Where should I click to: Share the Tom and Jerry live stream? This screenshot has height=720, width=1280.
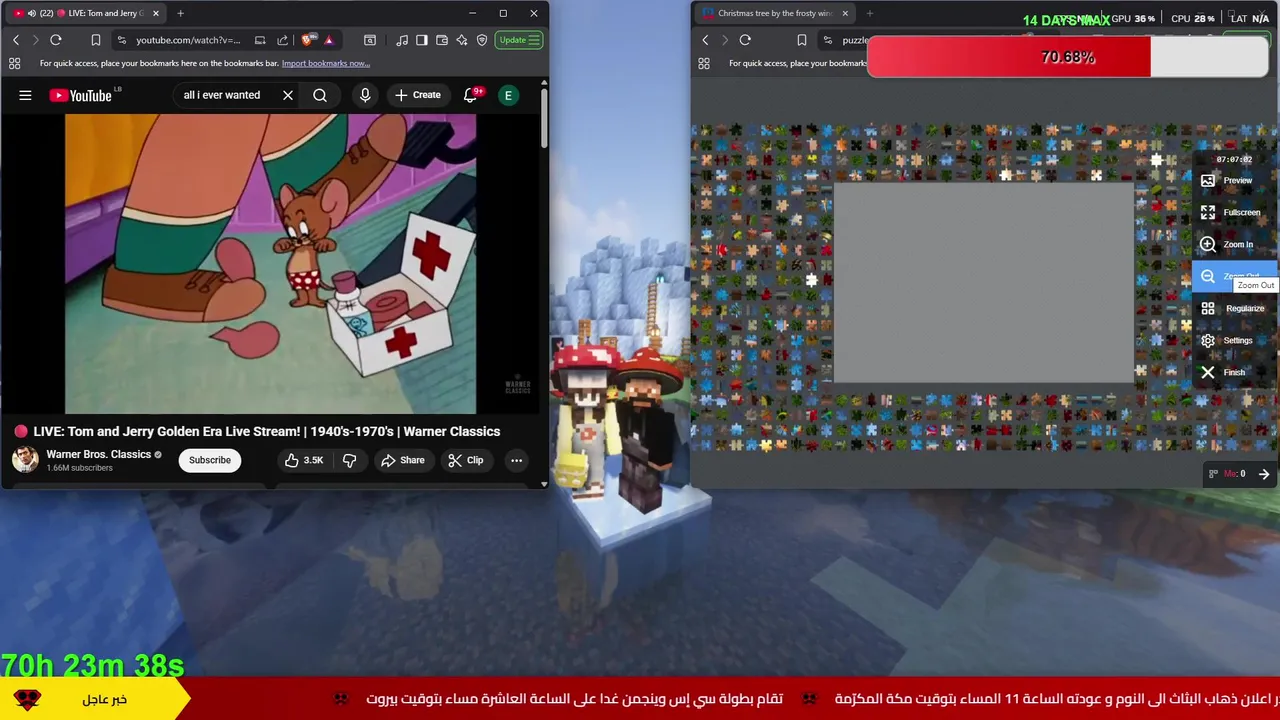pos(403,460)
